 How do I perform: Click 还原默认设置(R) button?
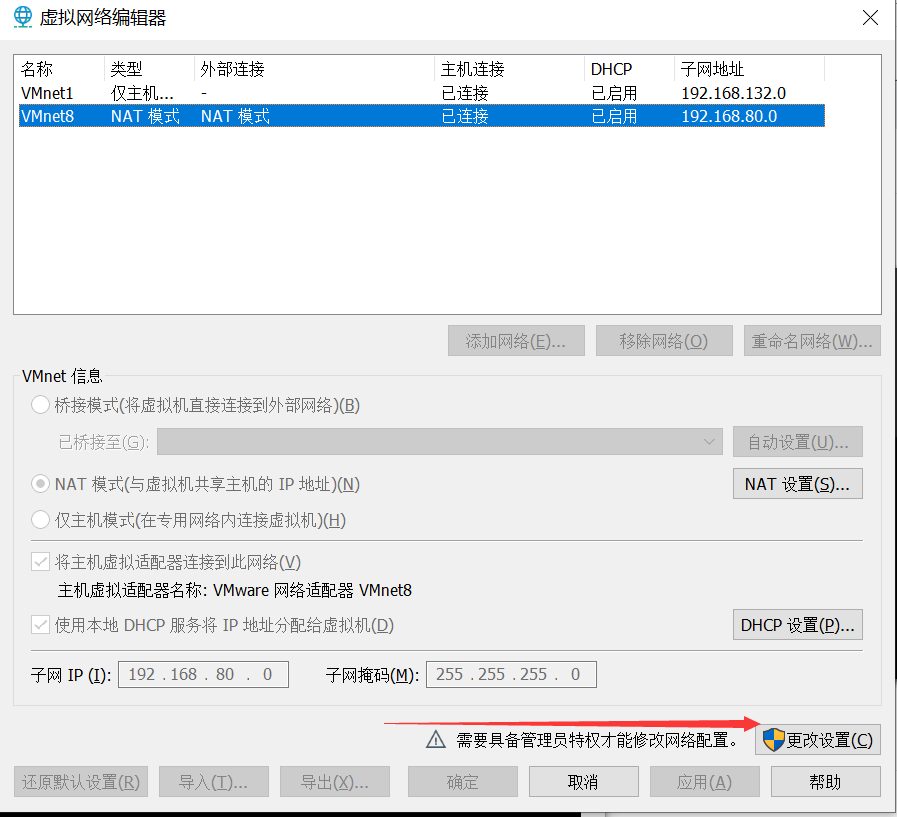coord(81,782)
